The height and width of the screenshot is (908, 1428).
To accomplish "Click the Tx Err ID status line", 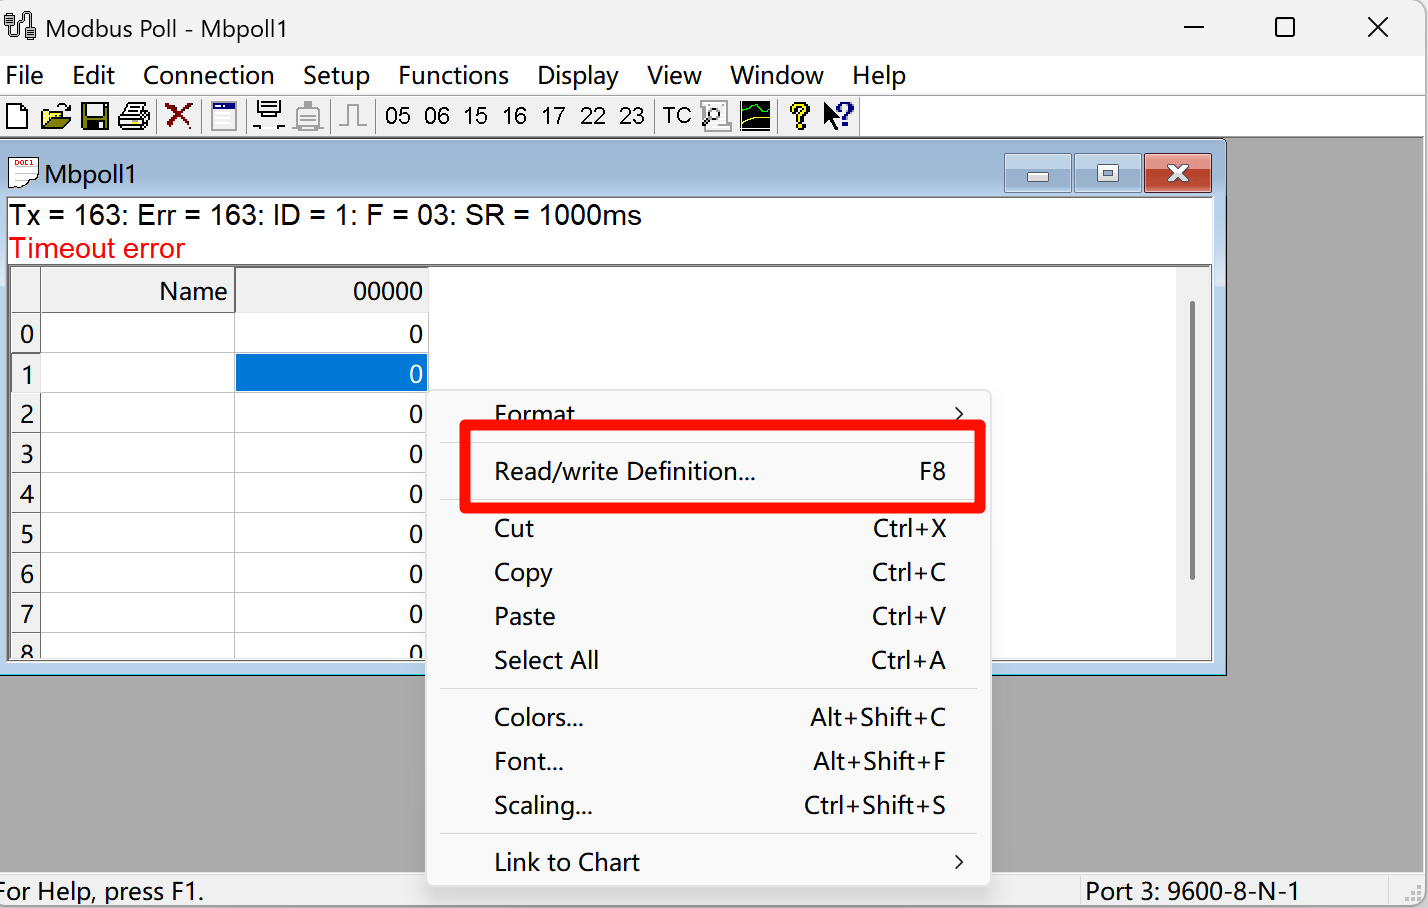I will [x=325, y=215].
